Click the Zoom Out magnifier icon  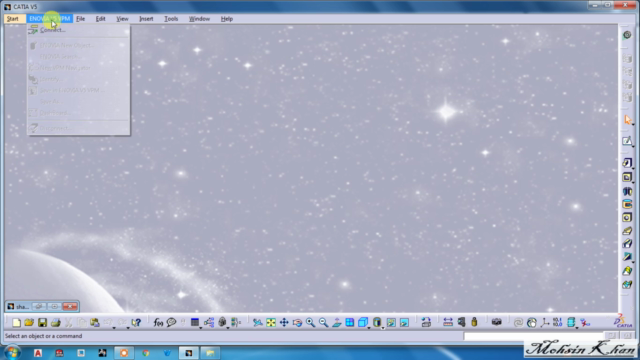323,322
